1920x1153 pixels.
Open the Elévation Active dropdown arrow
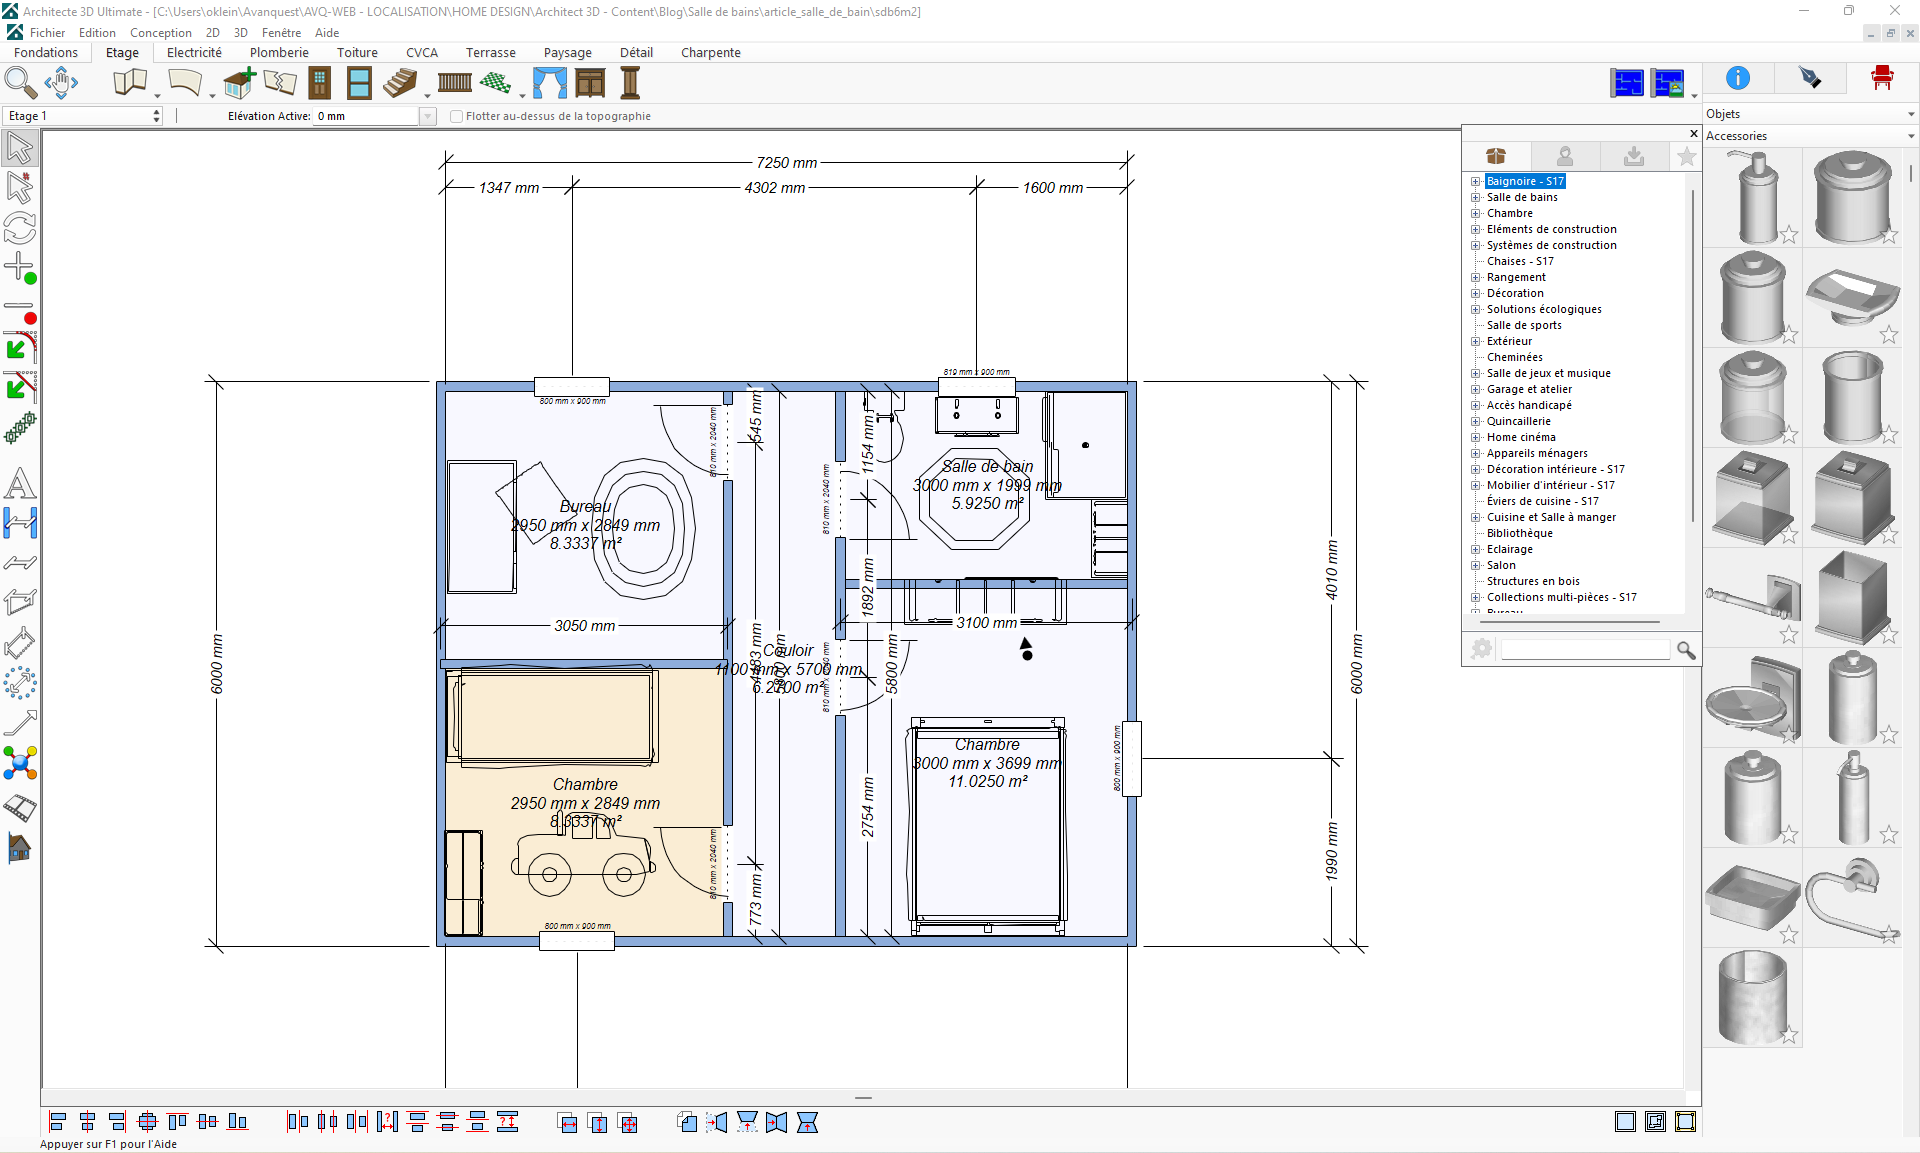(428, 116)
